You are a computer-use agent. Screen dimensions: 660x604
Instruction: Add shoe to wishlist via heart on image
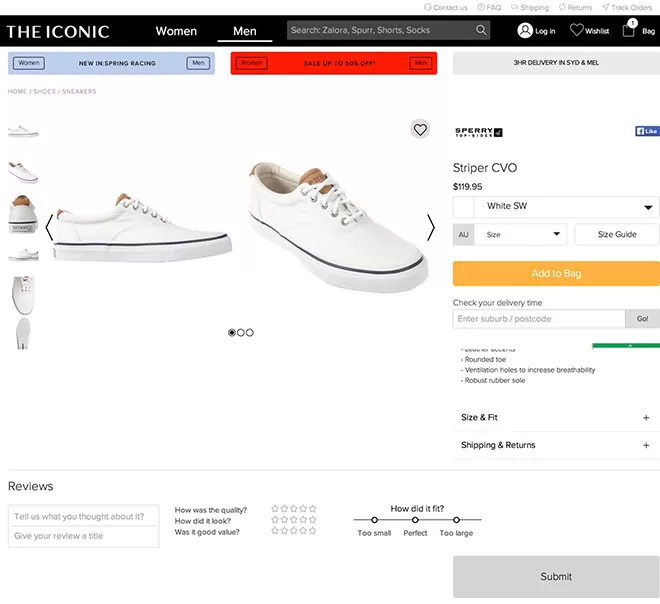[420, 129]
